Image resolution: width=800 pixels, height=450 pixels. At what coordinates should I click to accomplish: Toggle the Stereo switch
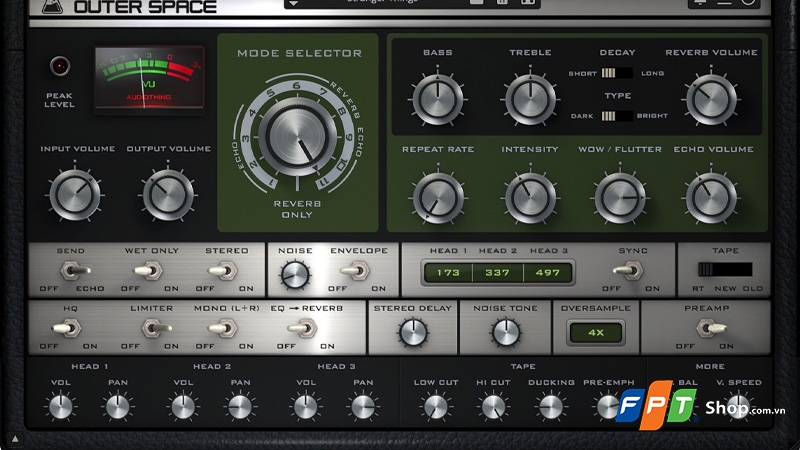pyautogui.click(x=223, y=271)
